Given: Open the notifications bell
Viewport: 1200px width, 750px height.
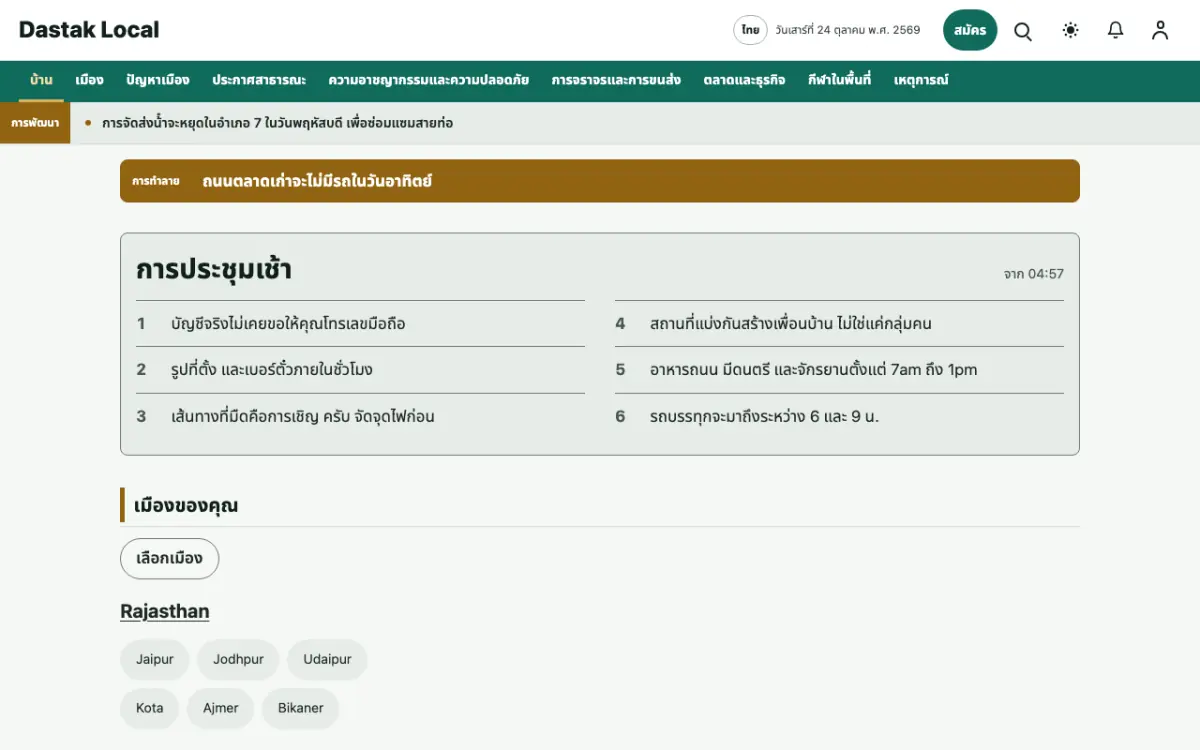Looking at the screenshot, I should click(1116, 30).
